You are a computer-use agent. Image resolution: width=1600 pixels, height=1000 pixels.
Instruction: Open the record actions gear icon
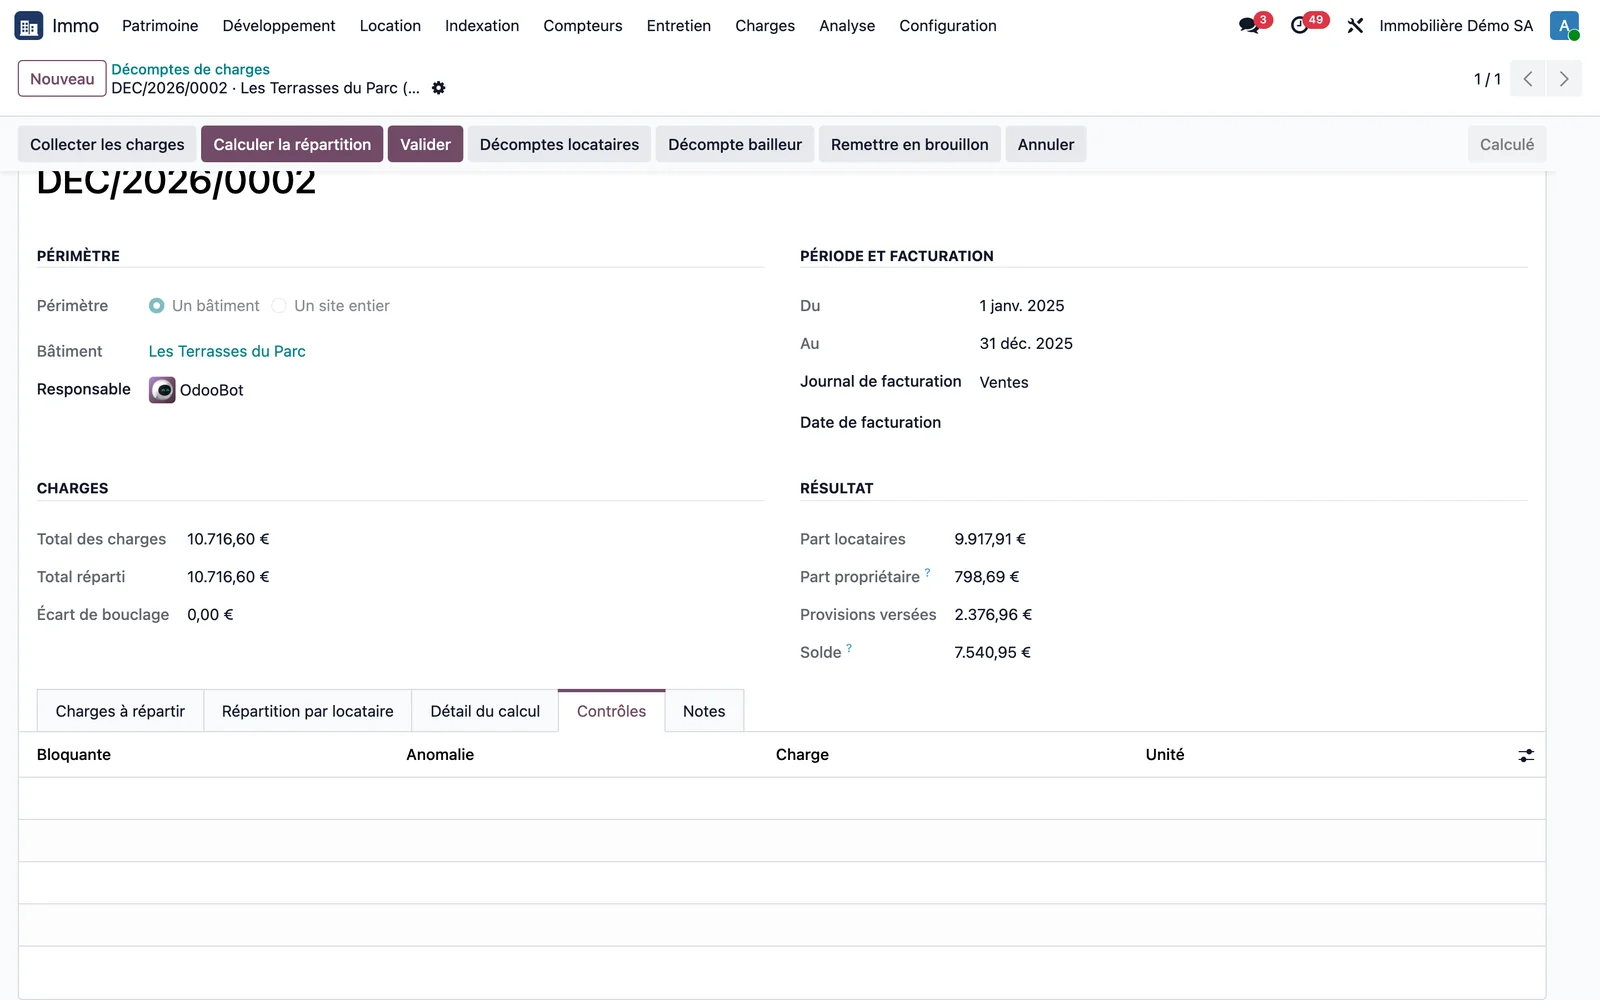coord(438,88)
